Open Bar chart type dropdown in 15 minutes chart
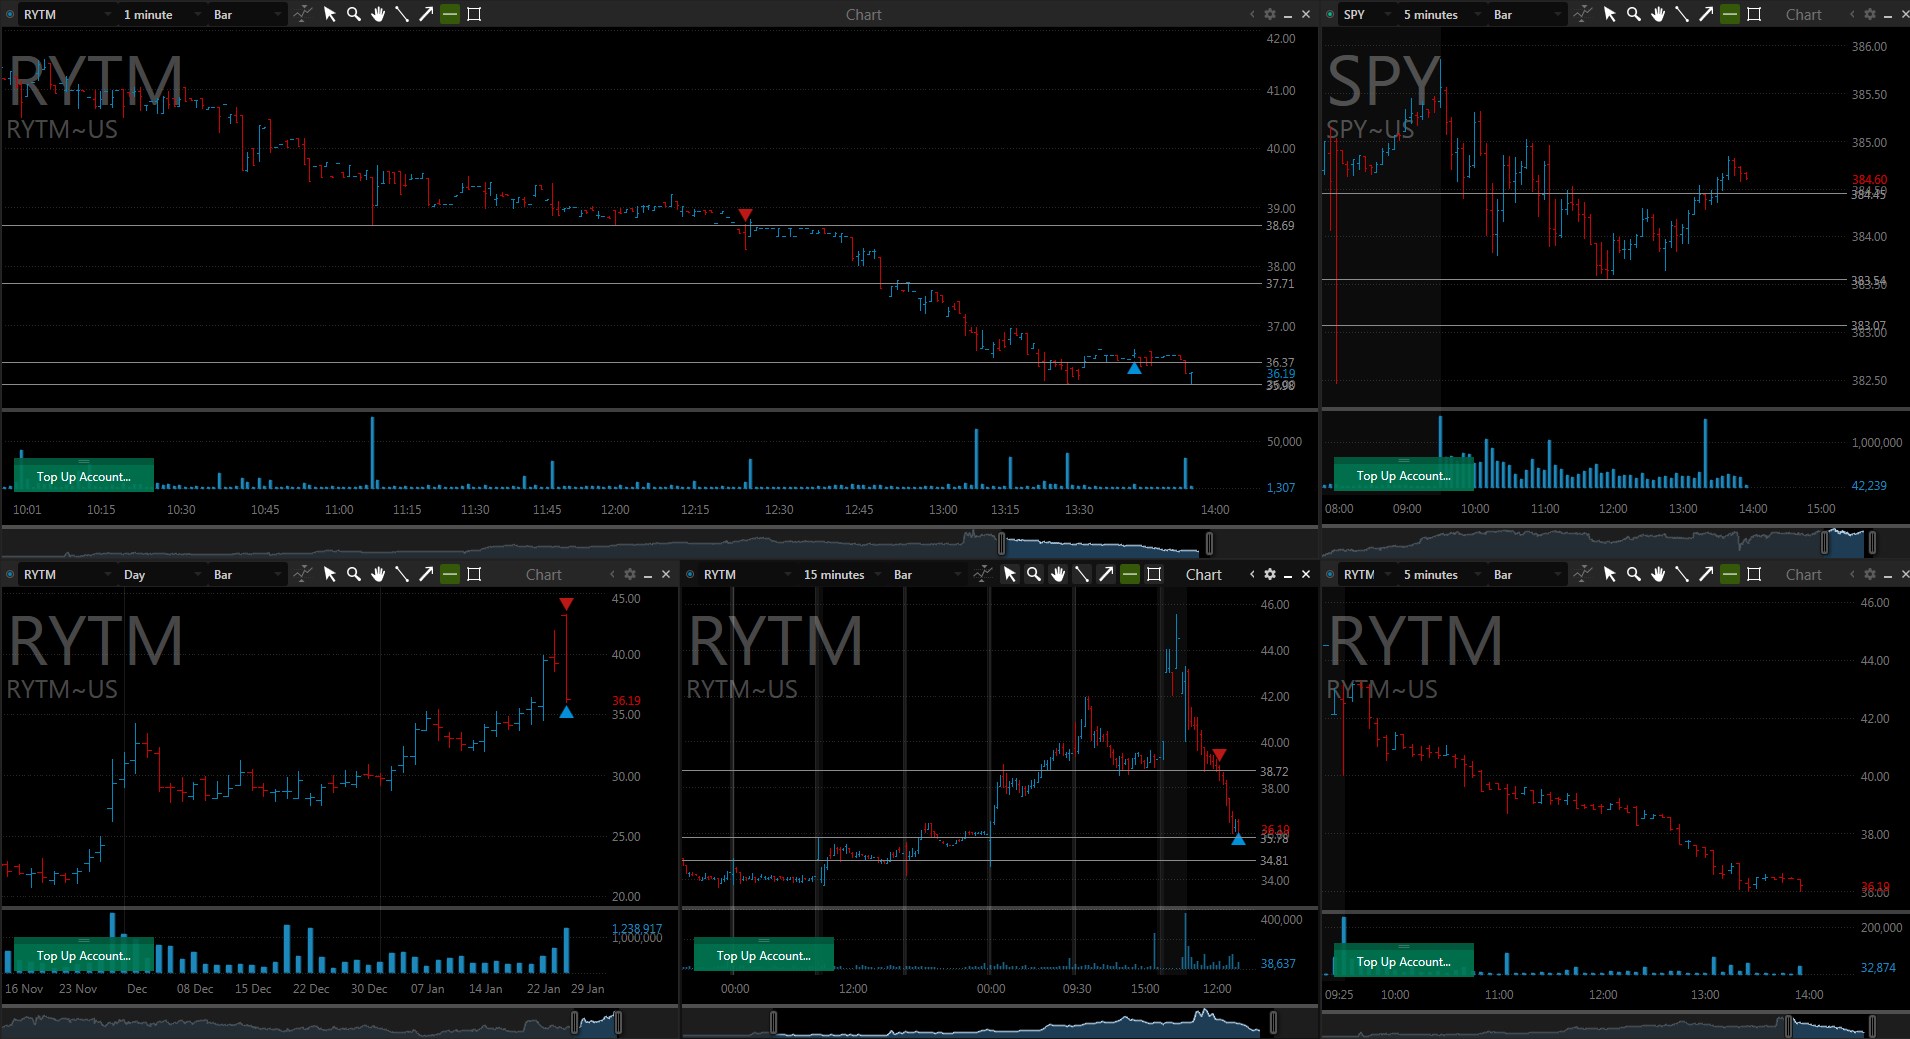The height and width of the screenshot is (1039, 1910). coord(927,574)
